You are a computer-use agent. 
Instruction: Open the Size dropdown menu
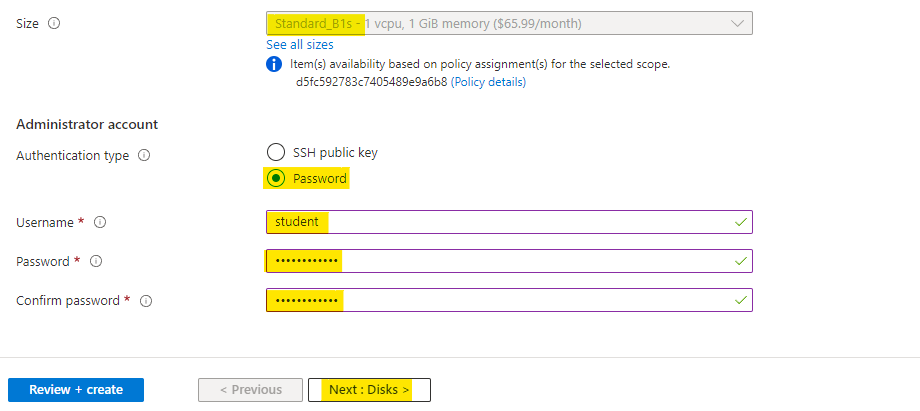point(509,23)
